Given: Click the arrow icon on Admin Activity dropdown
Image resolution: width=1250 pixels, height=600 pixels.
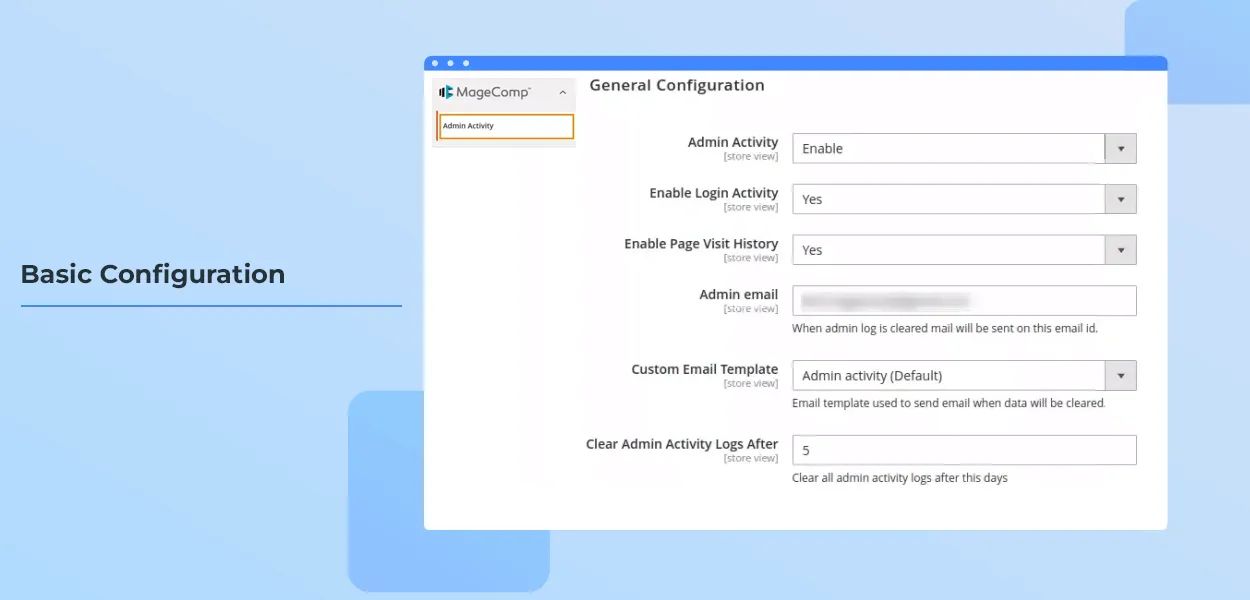Looking at the screenshot, I should pyautogui.click(x=1120, y=149).
